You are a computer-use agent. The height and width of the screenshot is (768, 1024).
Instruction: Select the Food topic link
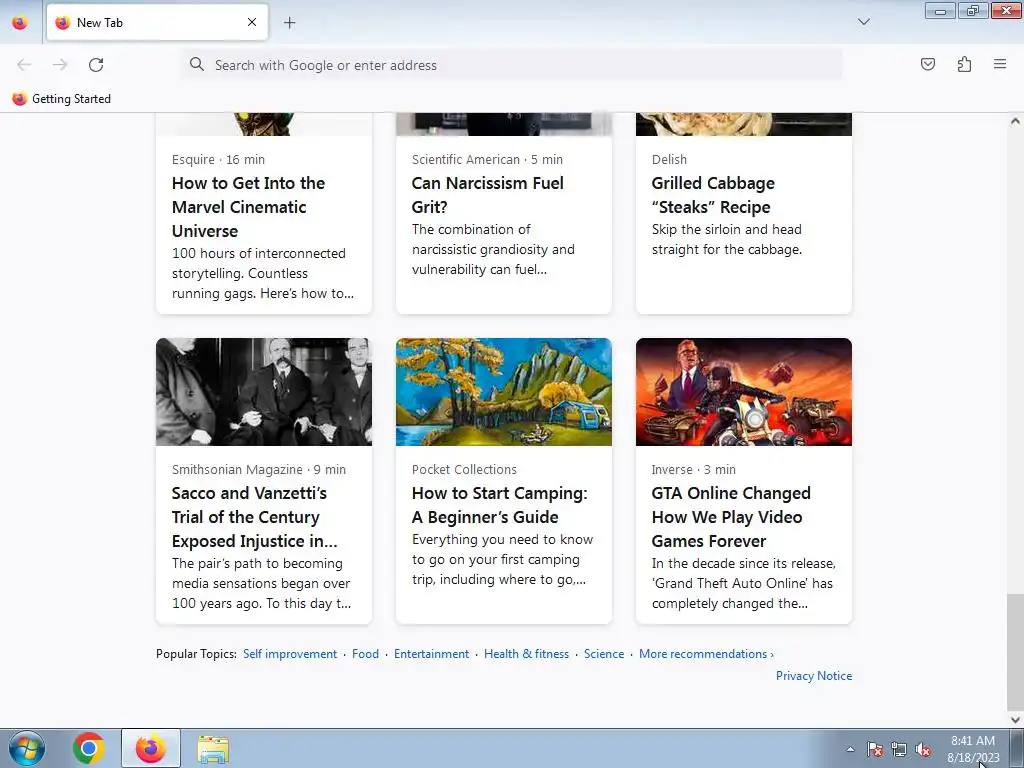pyautogui.click(x=365, y=654)
